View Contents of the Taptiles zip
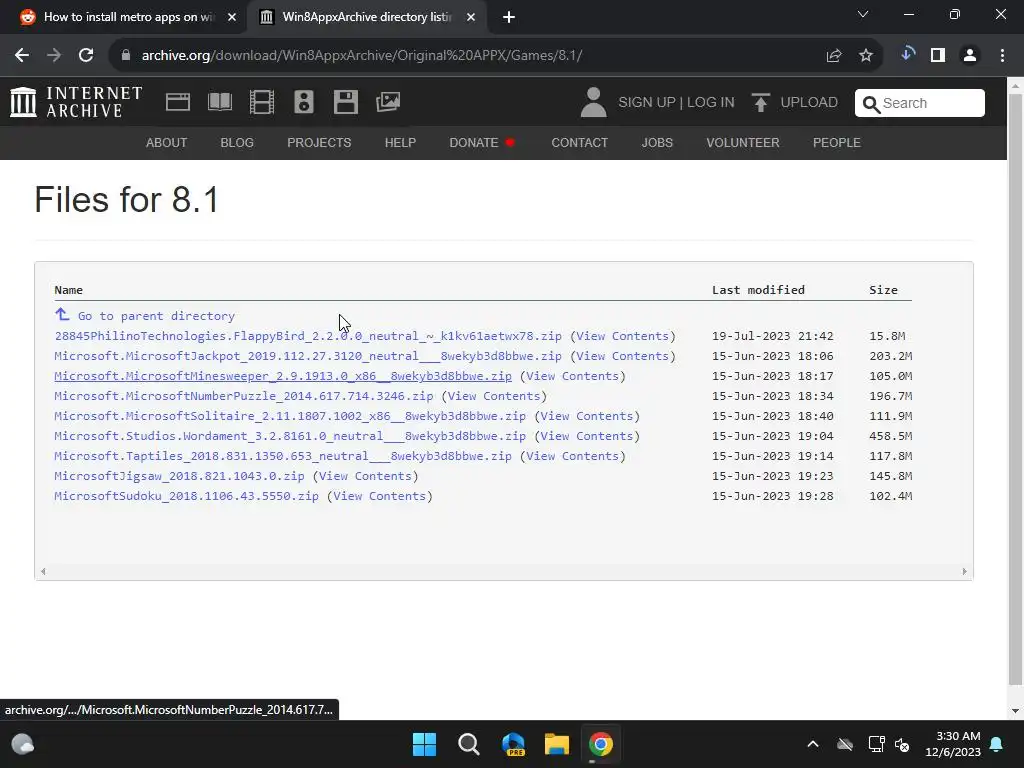 click(x=573, y=456)
